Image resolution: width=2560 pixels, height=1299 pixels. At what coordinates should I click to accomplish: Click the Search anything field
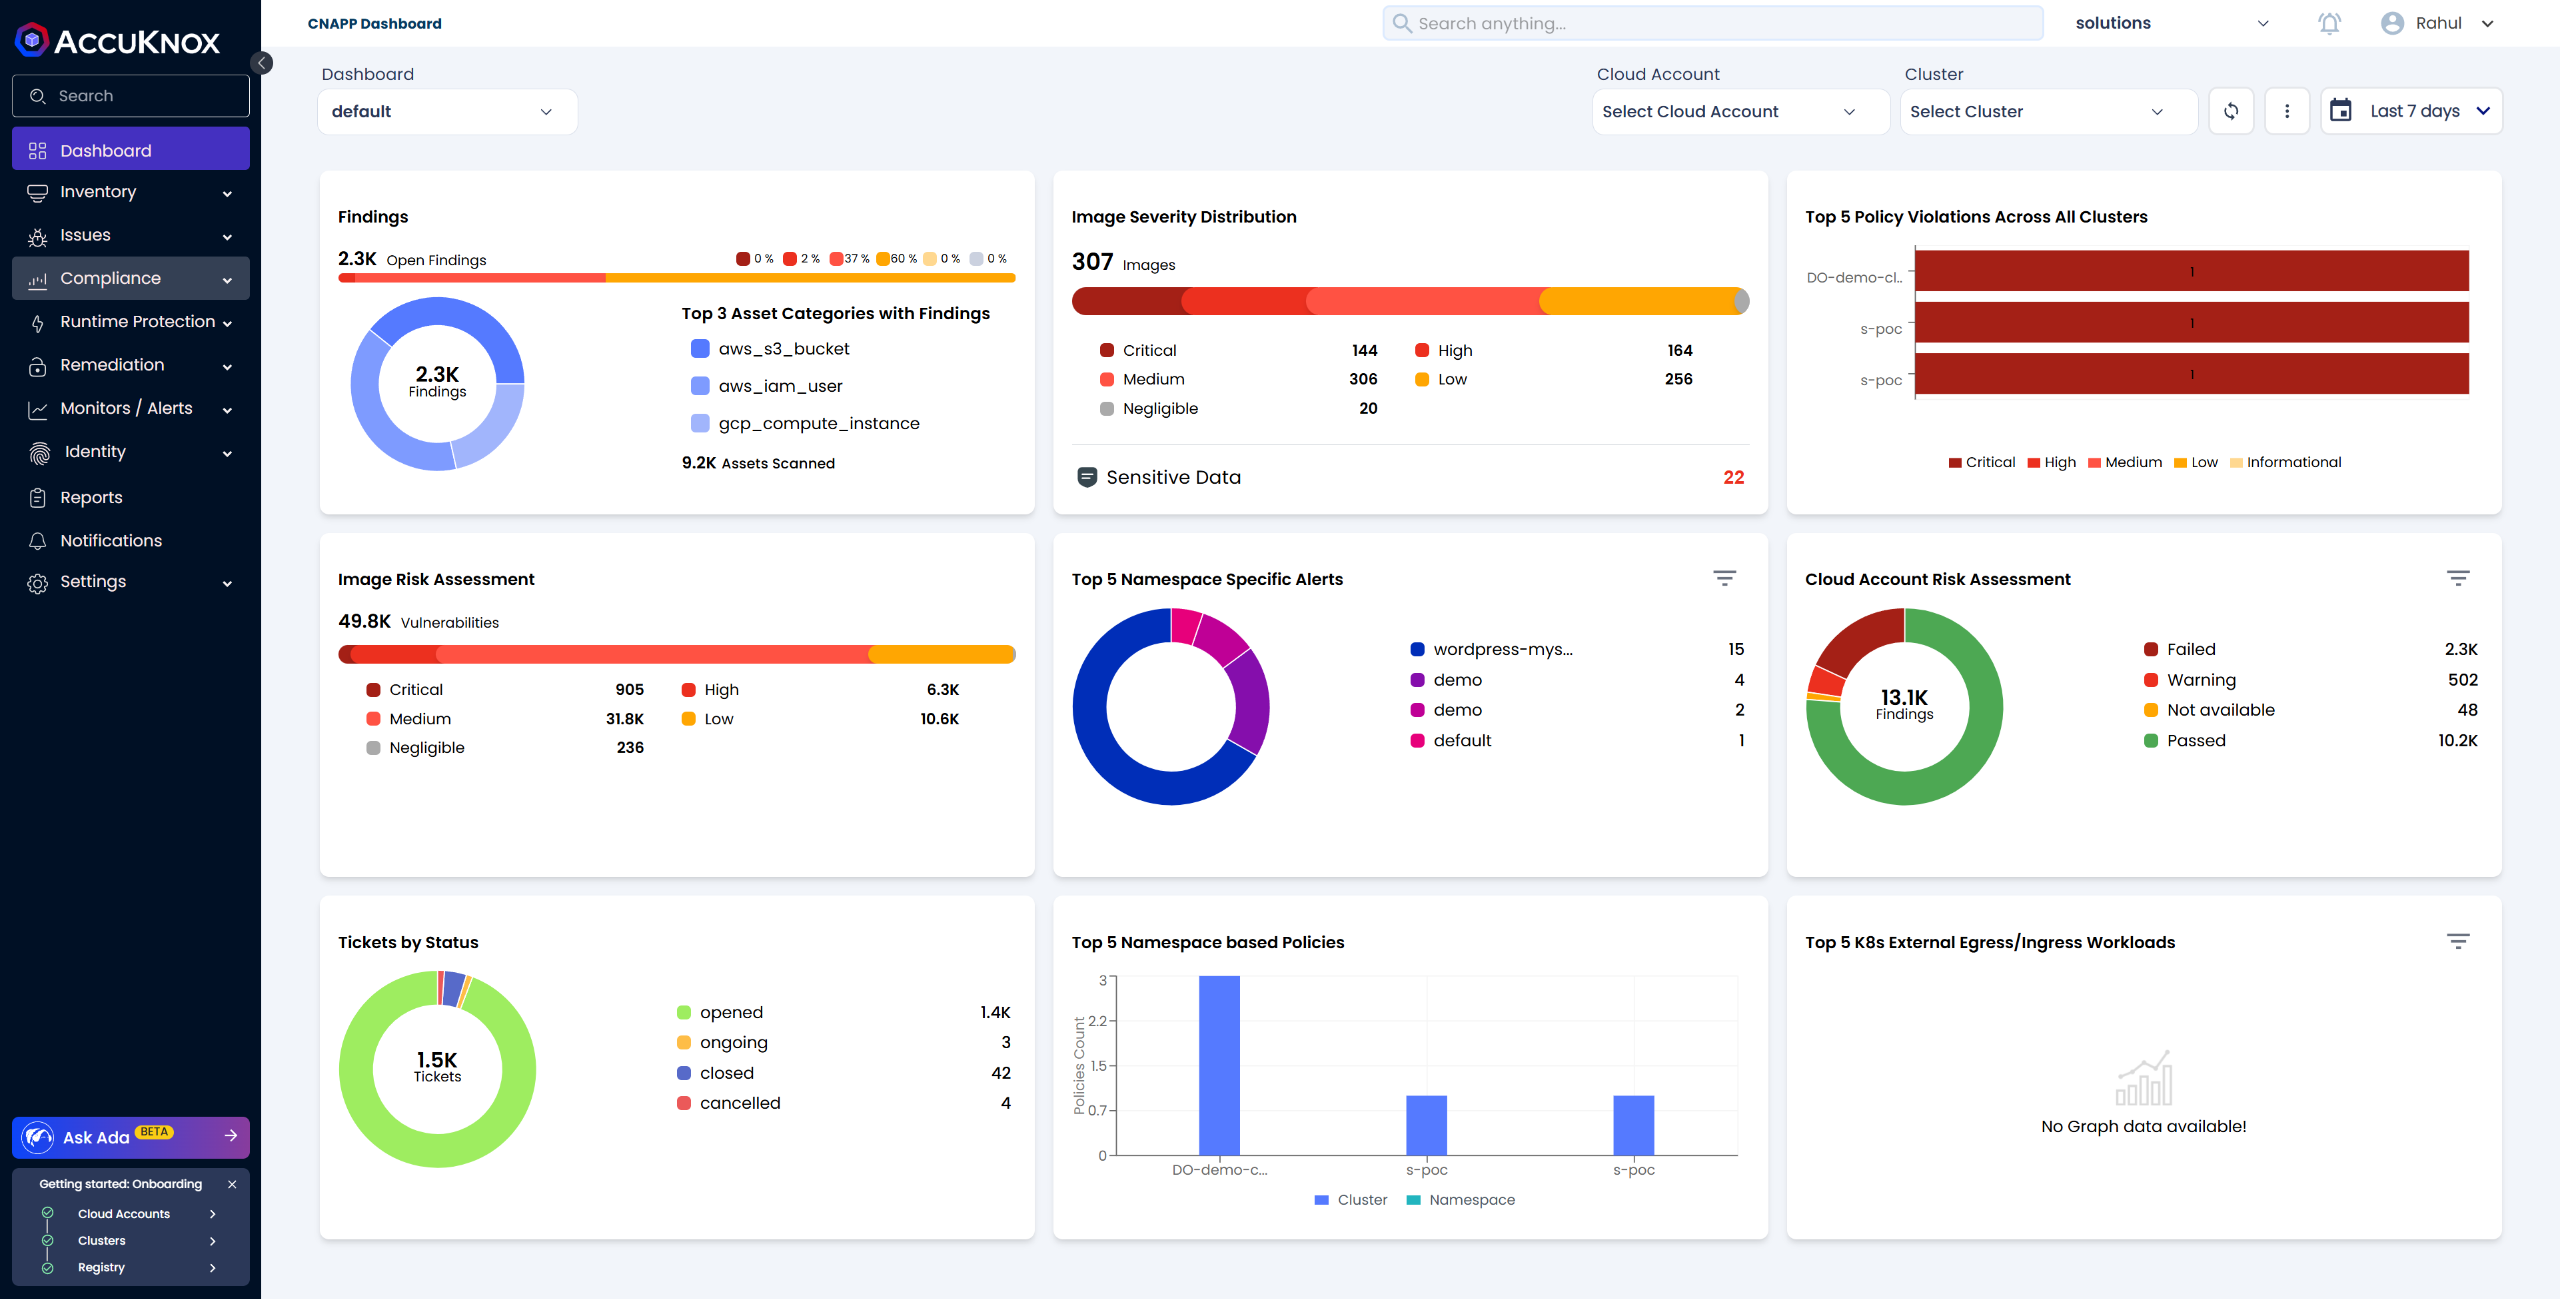(1712, 23)
